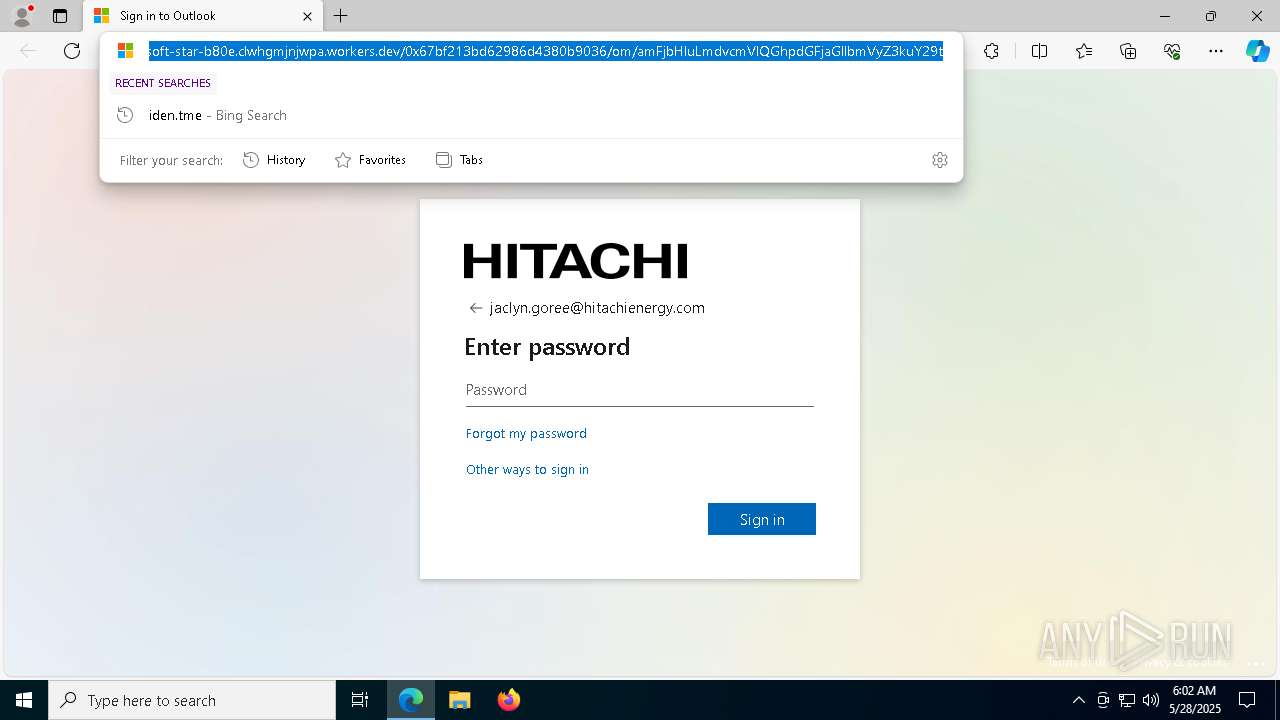Screen dimensions: 1280x720
Task: Filter search by Favorites
Action: [x=370, y=160]
